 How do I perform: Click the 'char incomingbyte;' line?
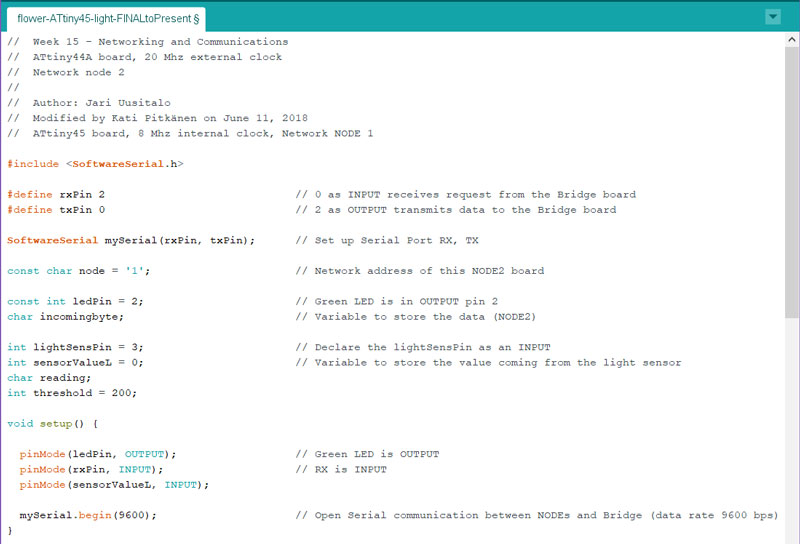(x=65, y=317)
